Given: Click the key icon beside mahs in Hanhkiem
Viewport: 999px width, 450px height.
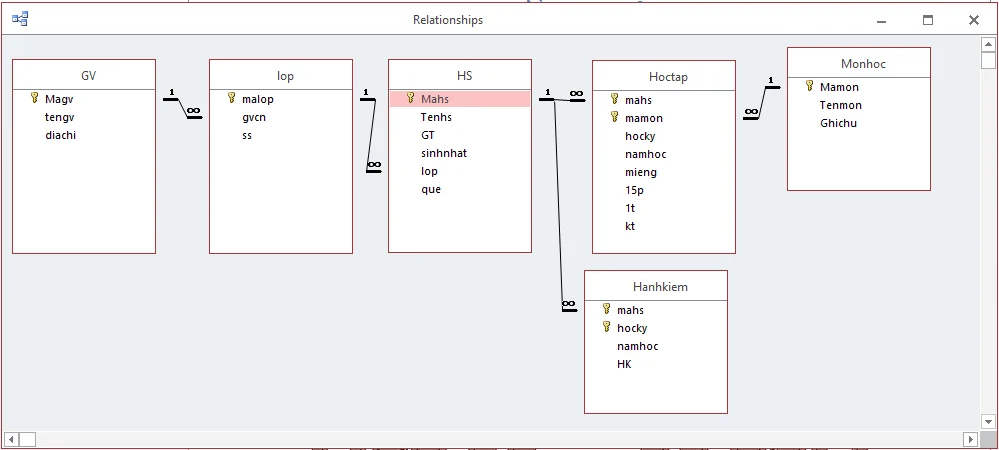Looking at the screenshot, I should click(606, 310).
